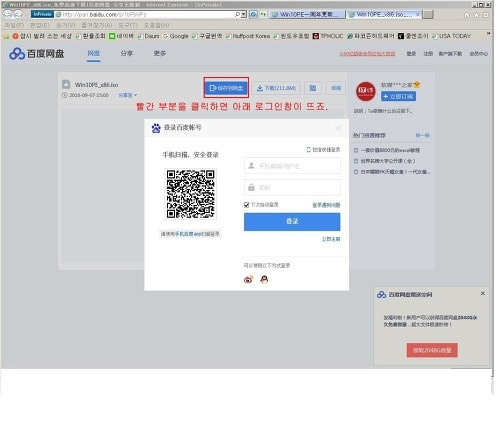Expand the share type dropdown under filename
This screenshot has height=422, width=500.
pos(128,95)
